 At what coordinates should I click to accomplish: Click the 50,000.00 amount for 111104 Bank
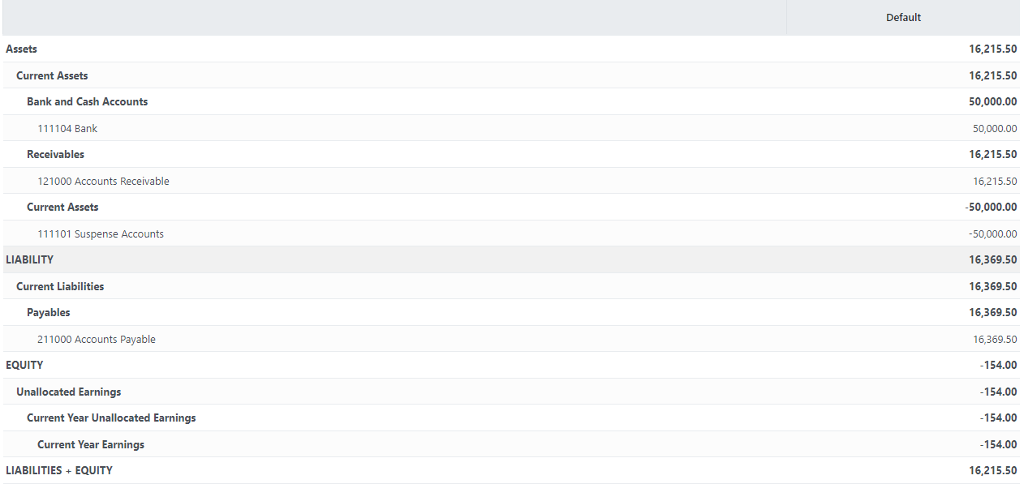tap(994, 129)
